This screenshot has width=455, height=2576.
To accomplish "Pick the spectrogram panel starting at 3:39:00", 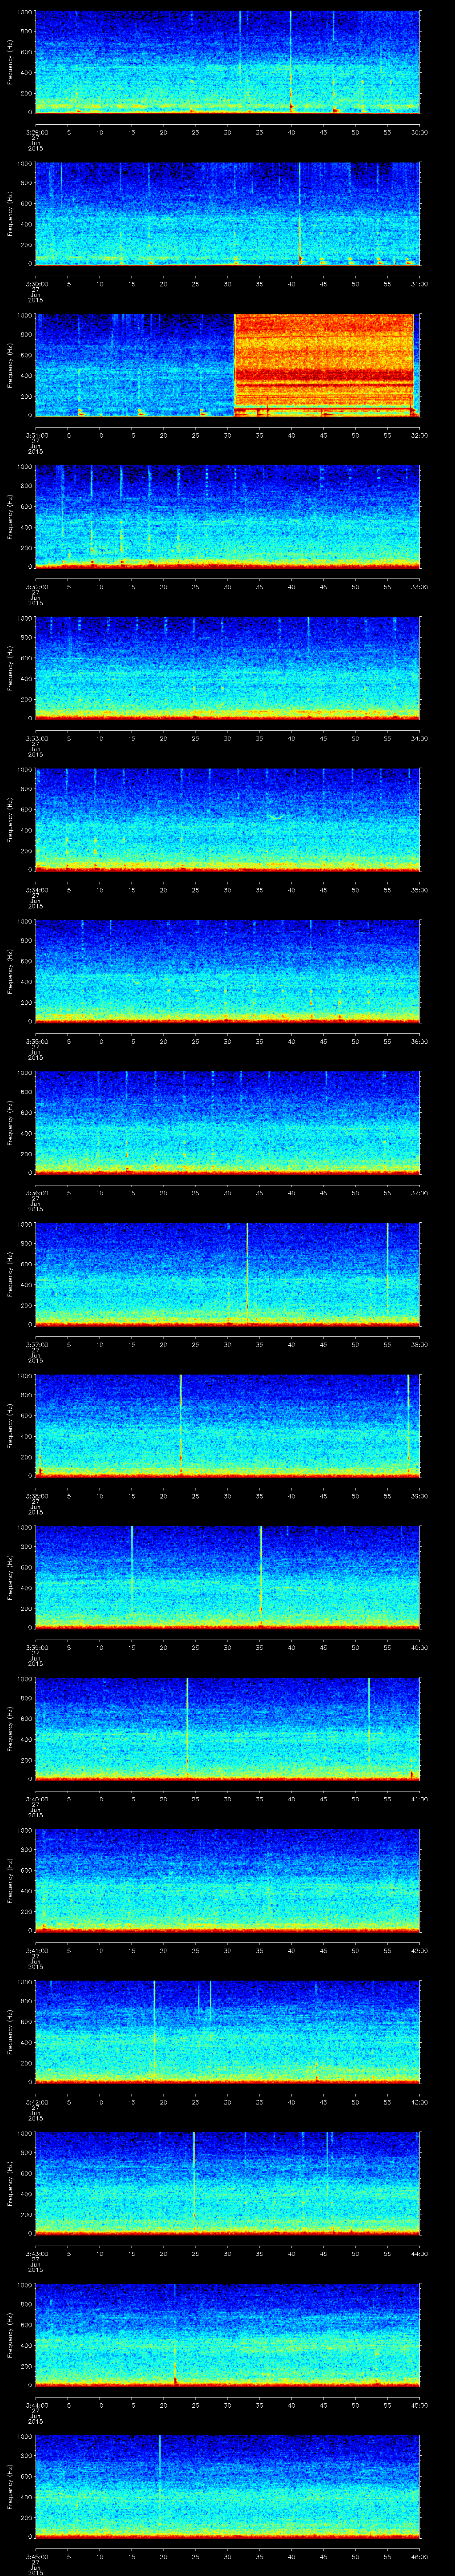I will pos(228,1577).
